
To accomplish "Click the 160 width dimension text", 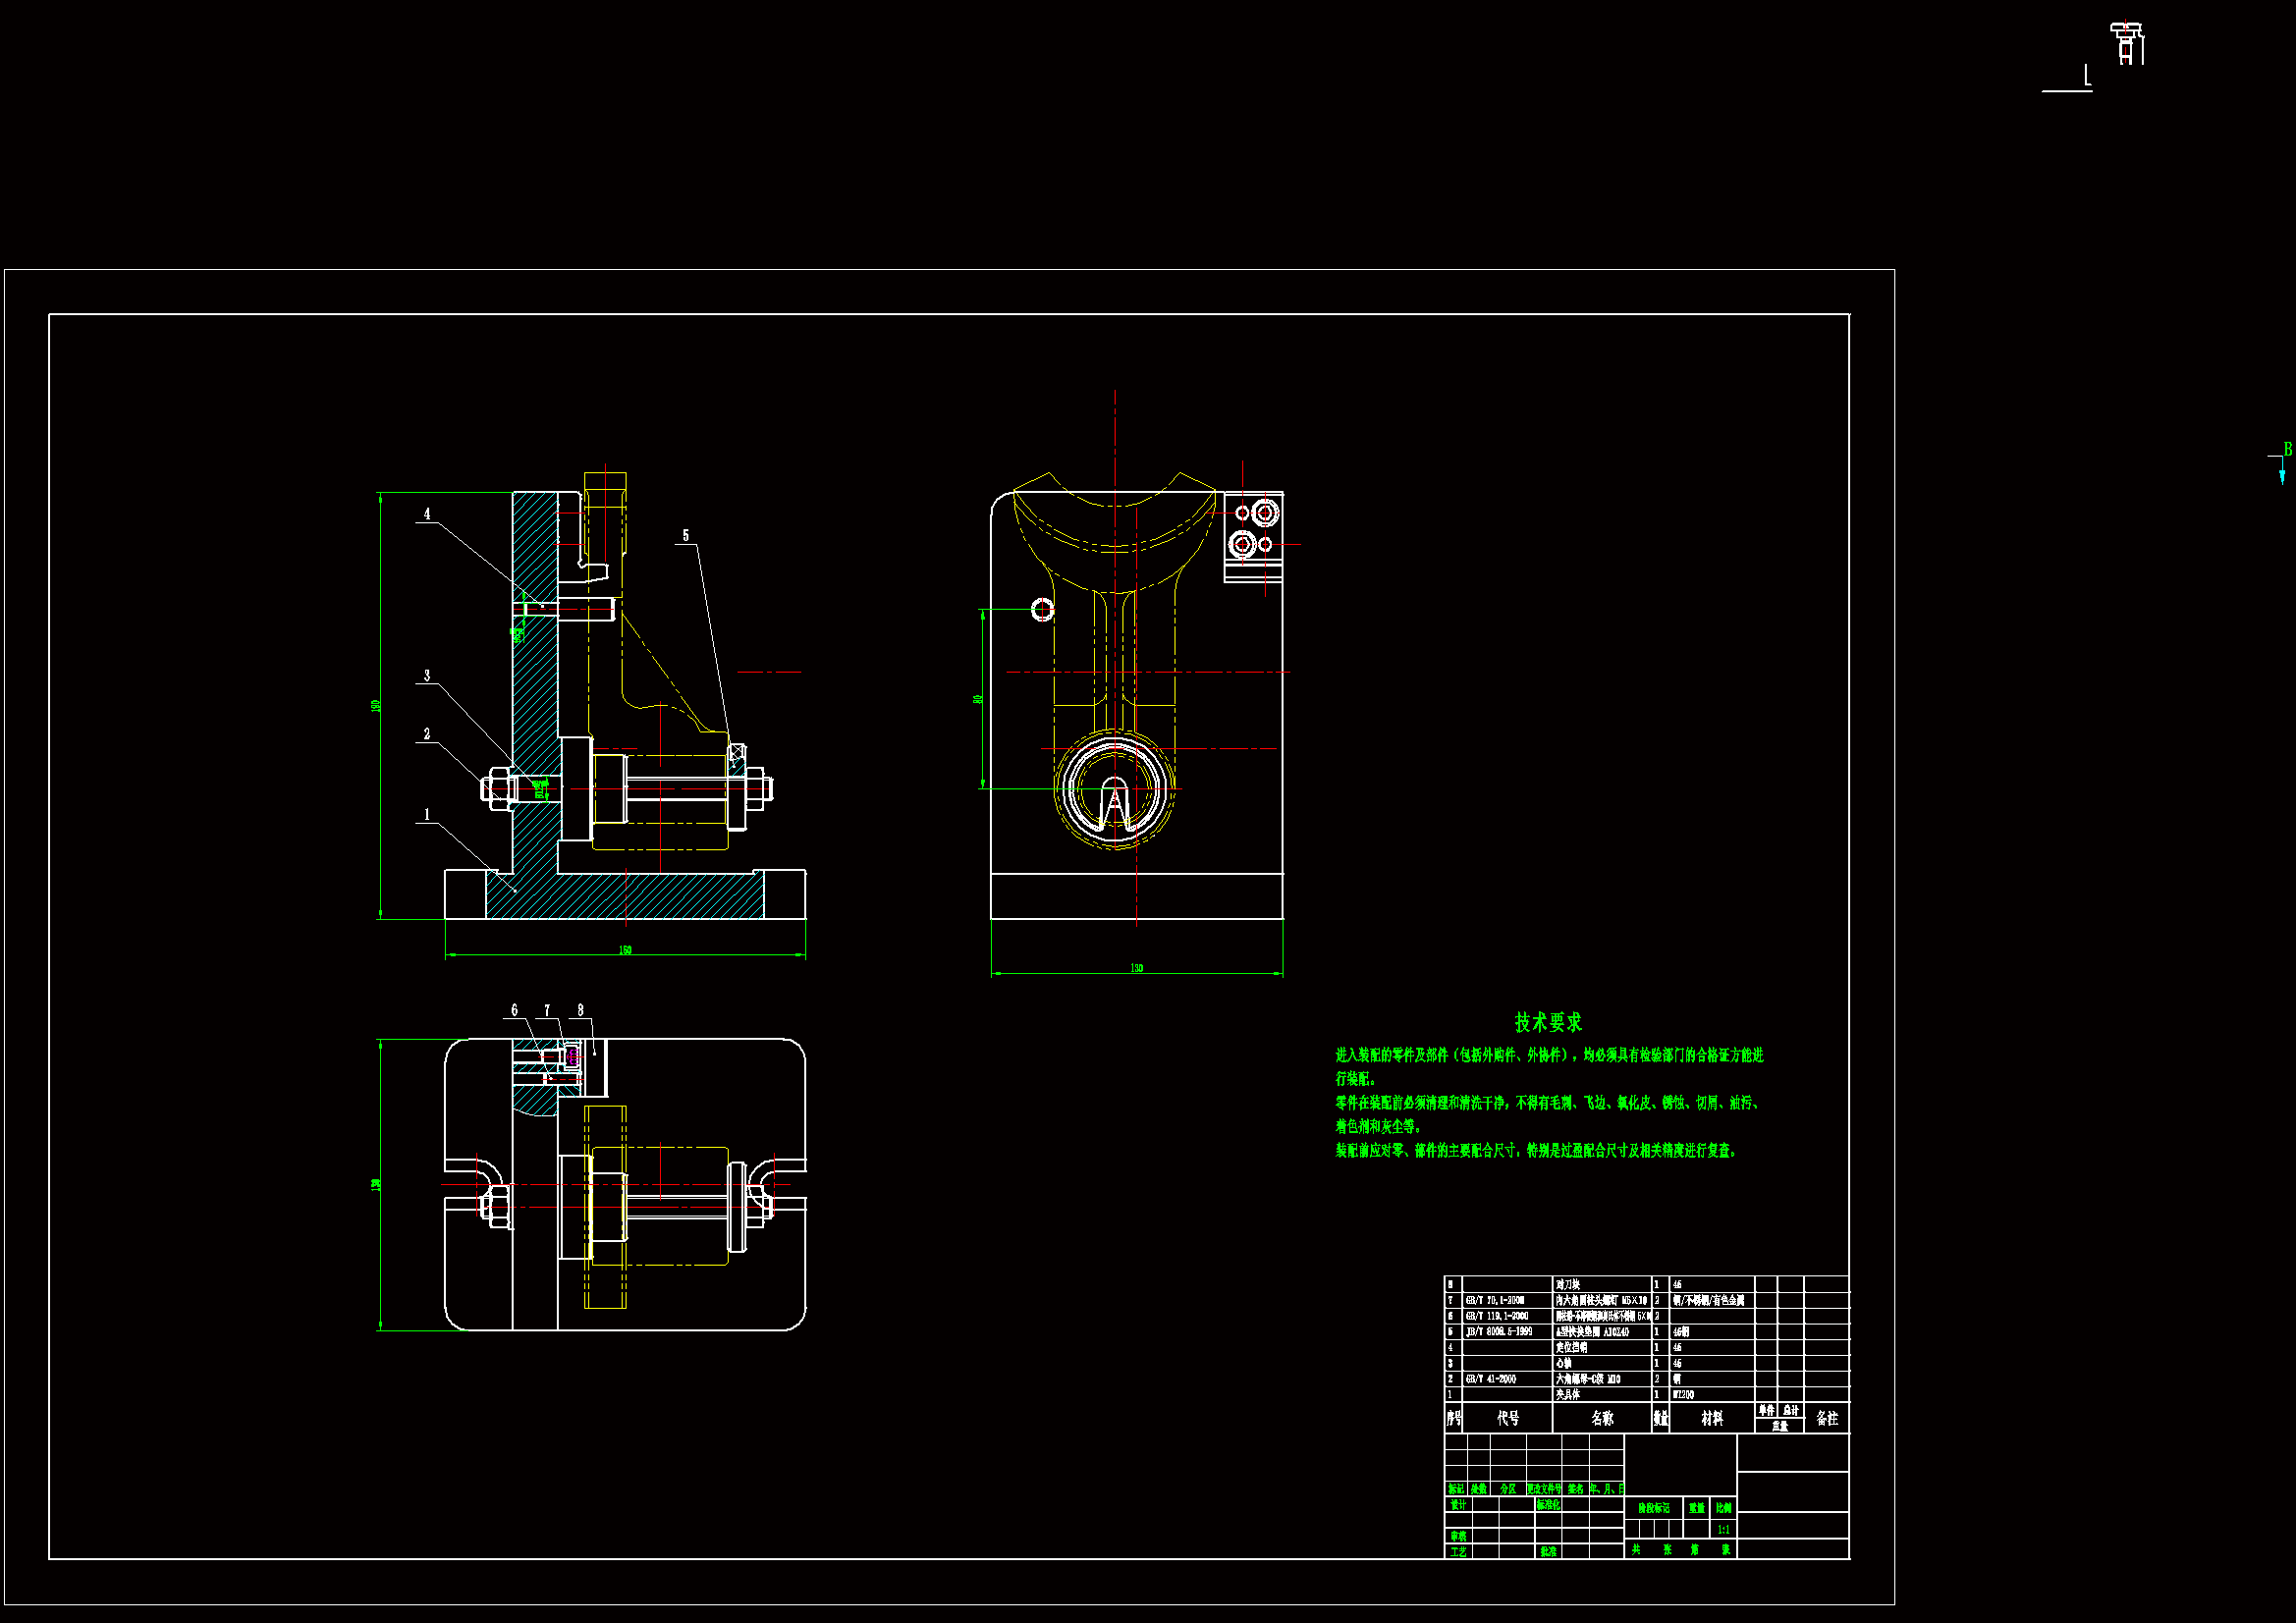I will (x=625, y=950).
